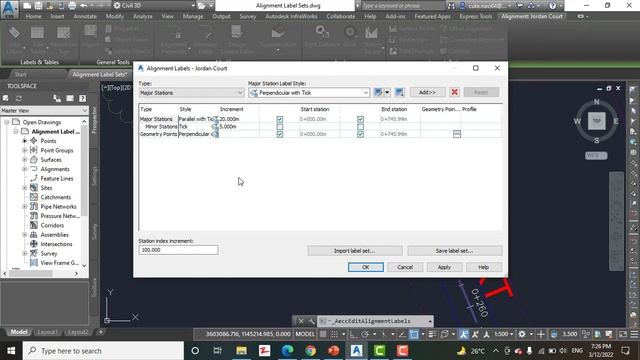Click OK in the Alignment Labels dialog
Image resolution: width=640 pixels, height=360 pixels.
(x=366, y=267)
